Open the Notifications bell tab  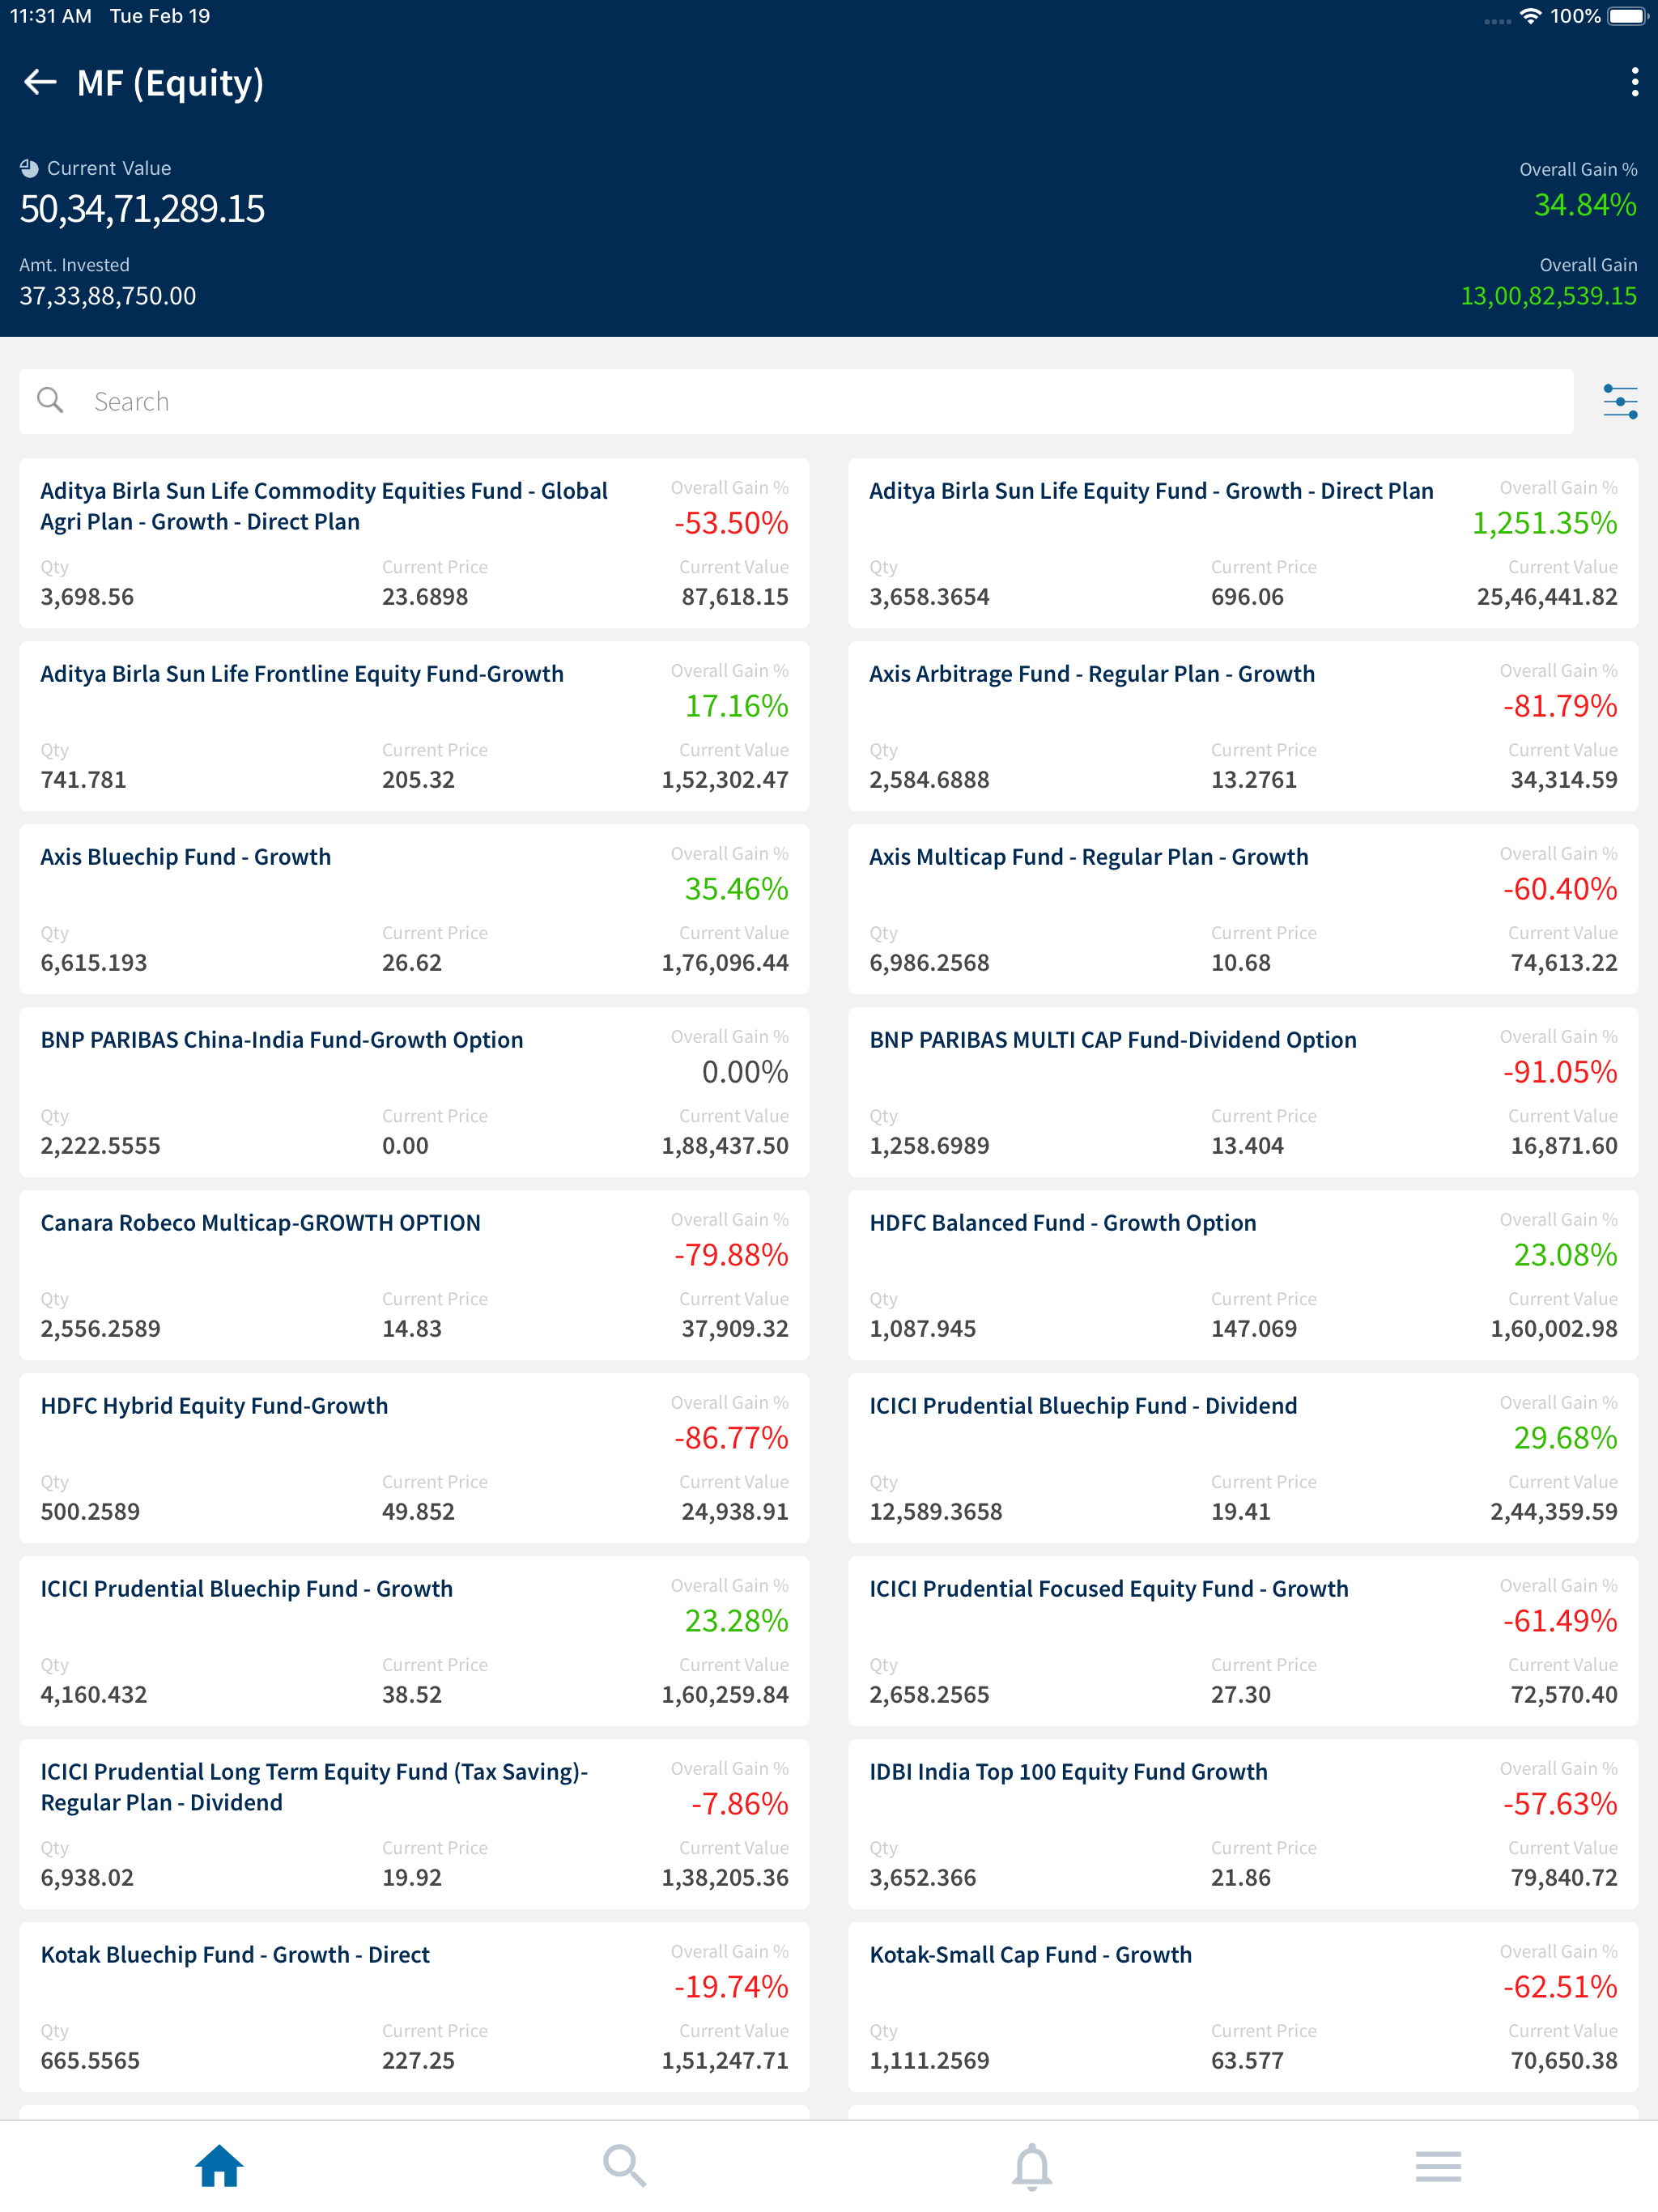(1032, 2166)
